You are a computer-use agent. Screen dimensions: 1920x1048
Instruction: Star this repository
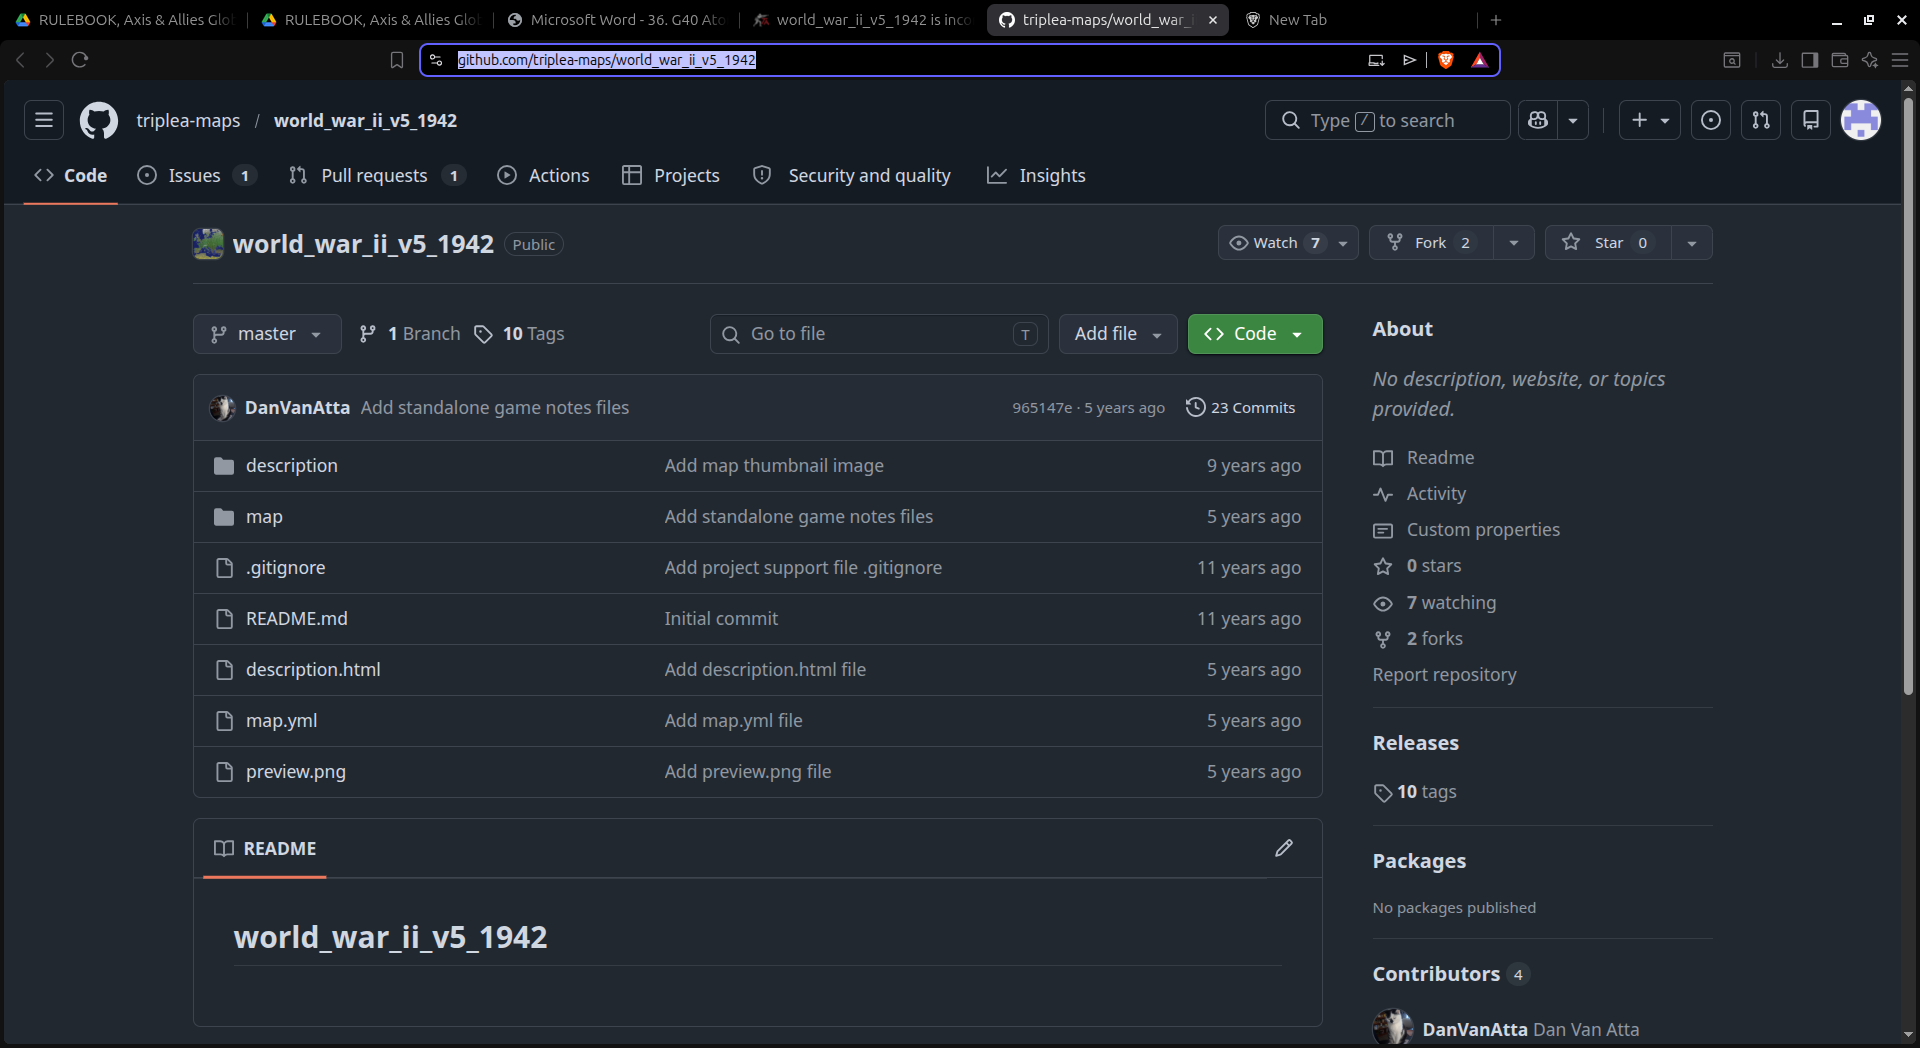[1608, 243]
